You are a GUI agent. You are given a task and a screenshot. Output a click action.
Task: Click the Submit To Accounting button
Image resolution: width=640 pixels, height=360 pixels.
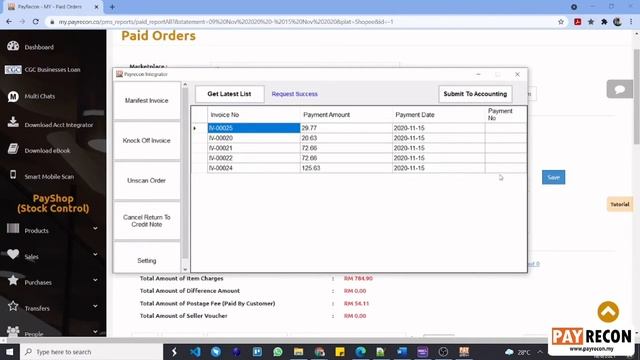pos(475,94)
